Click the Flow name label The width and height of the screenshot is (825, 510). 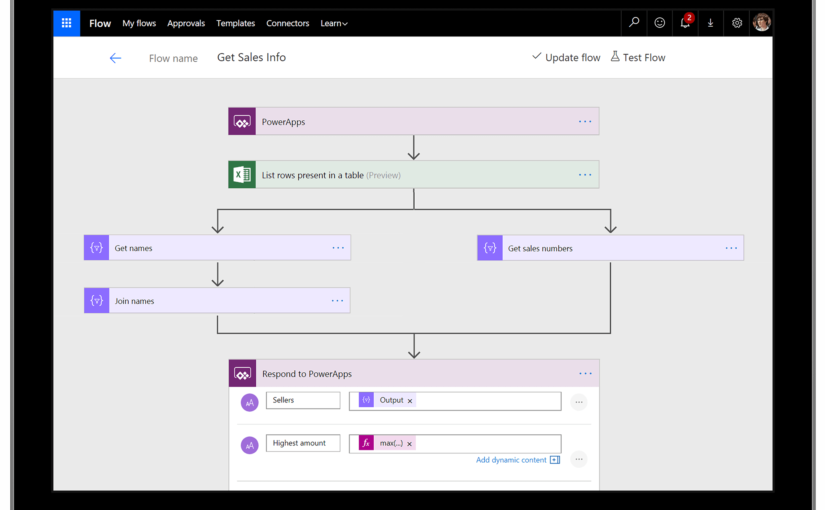coord(173,58)
